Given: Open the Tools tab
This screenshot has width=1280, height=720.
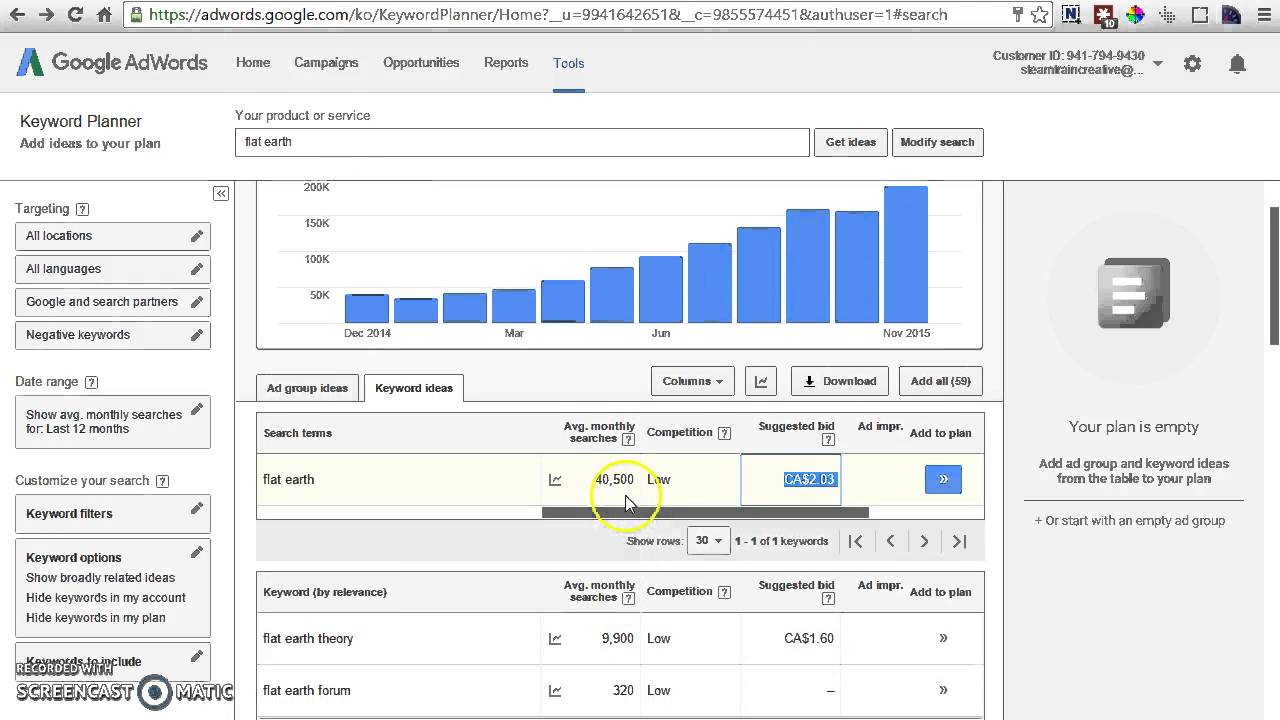Looking at the screenshot, I should [569, 63].
